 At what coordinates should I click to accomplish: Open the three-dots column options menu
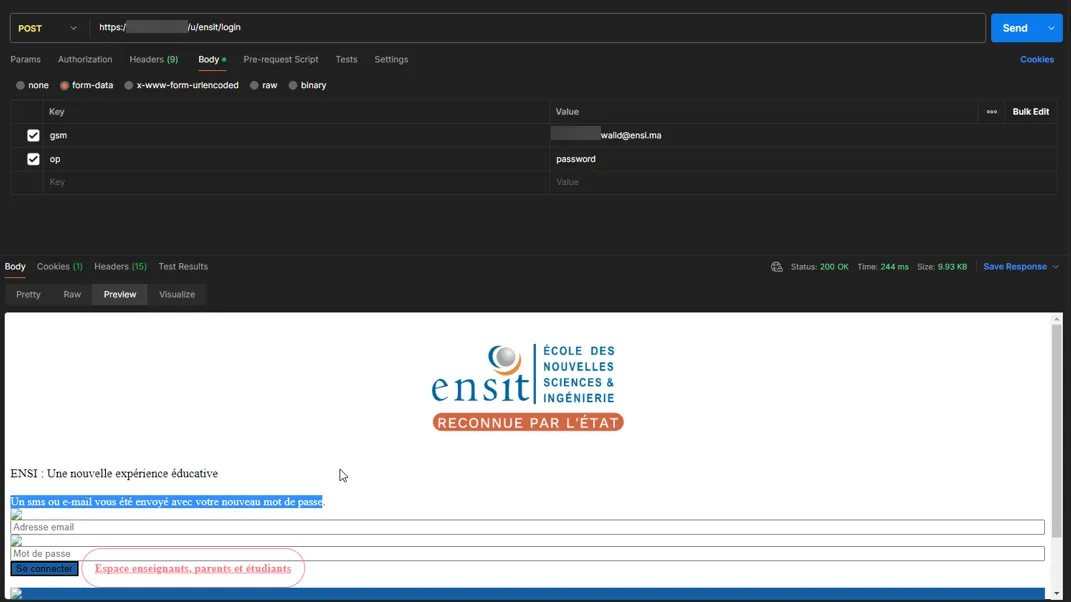(x=991, y=112)
